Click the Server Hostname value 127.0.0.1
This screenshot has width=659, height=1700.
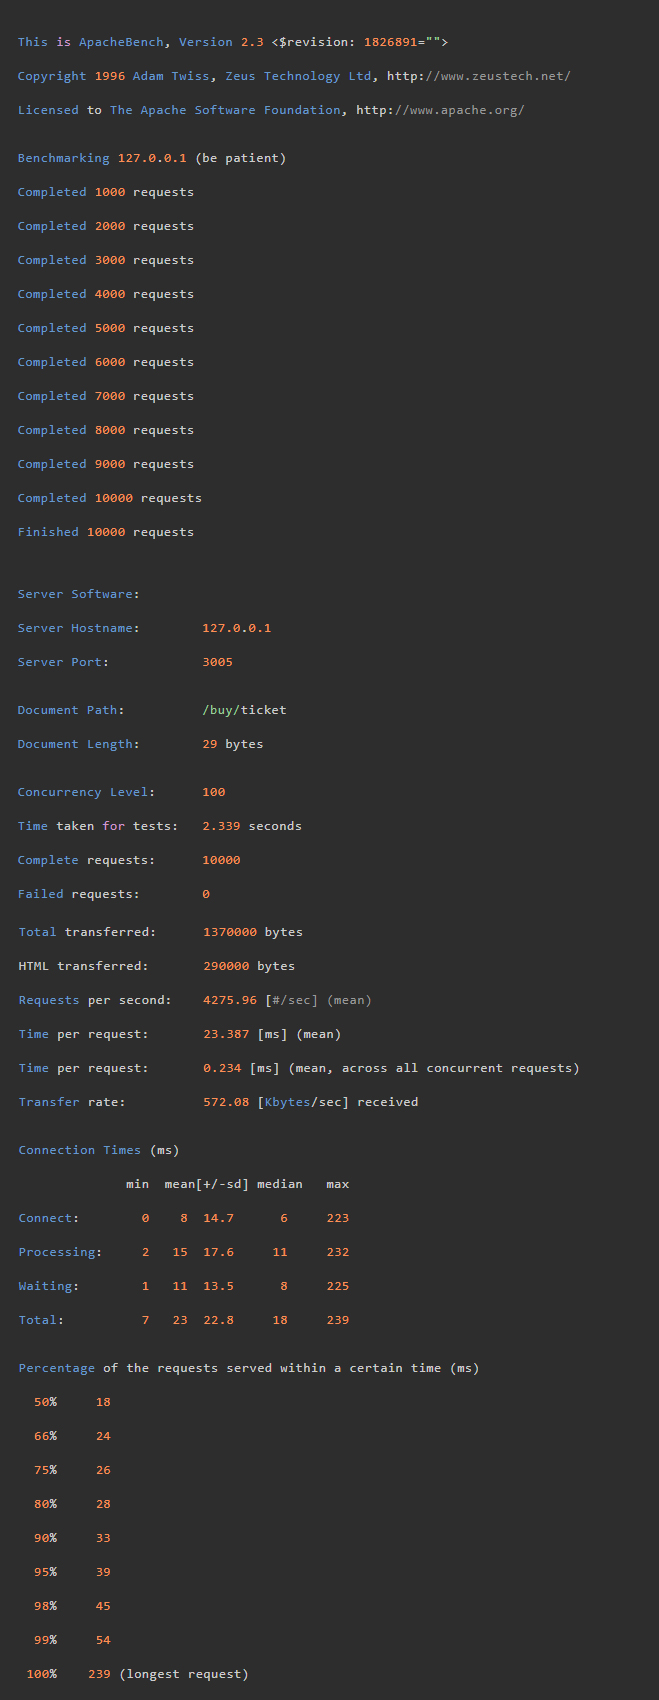coord(236,628)
